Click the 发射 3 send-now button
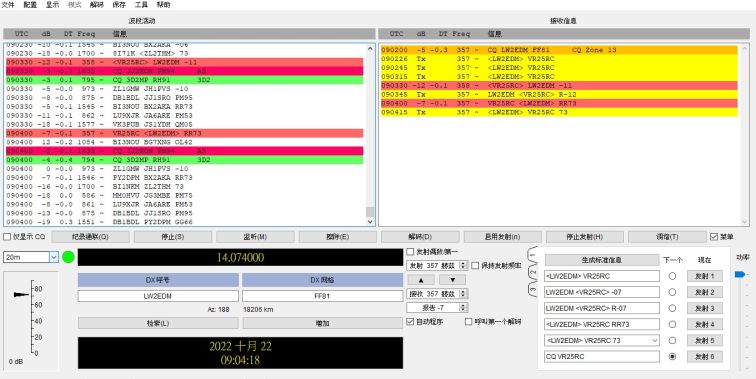The width and height of the screenshot is (756, 379). click(704, 308)
